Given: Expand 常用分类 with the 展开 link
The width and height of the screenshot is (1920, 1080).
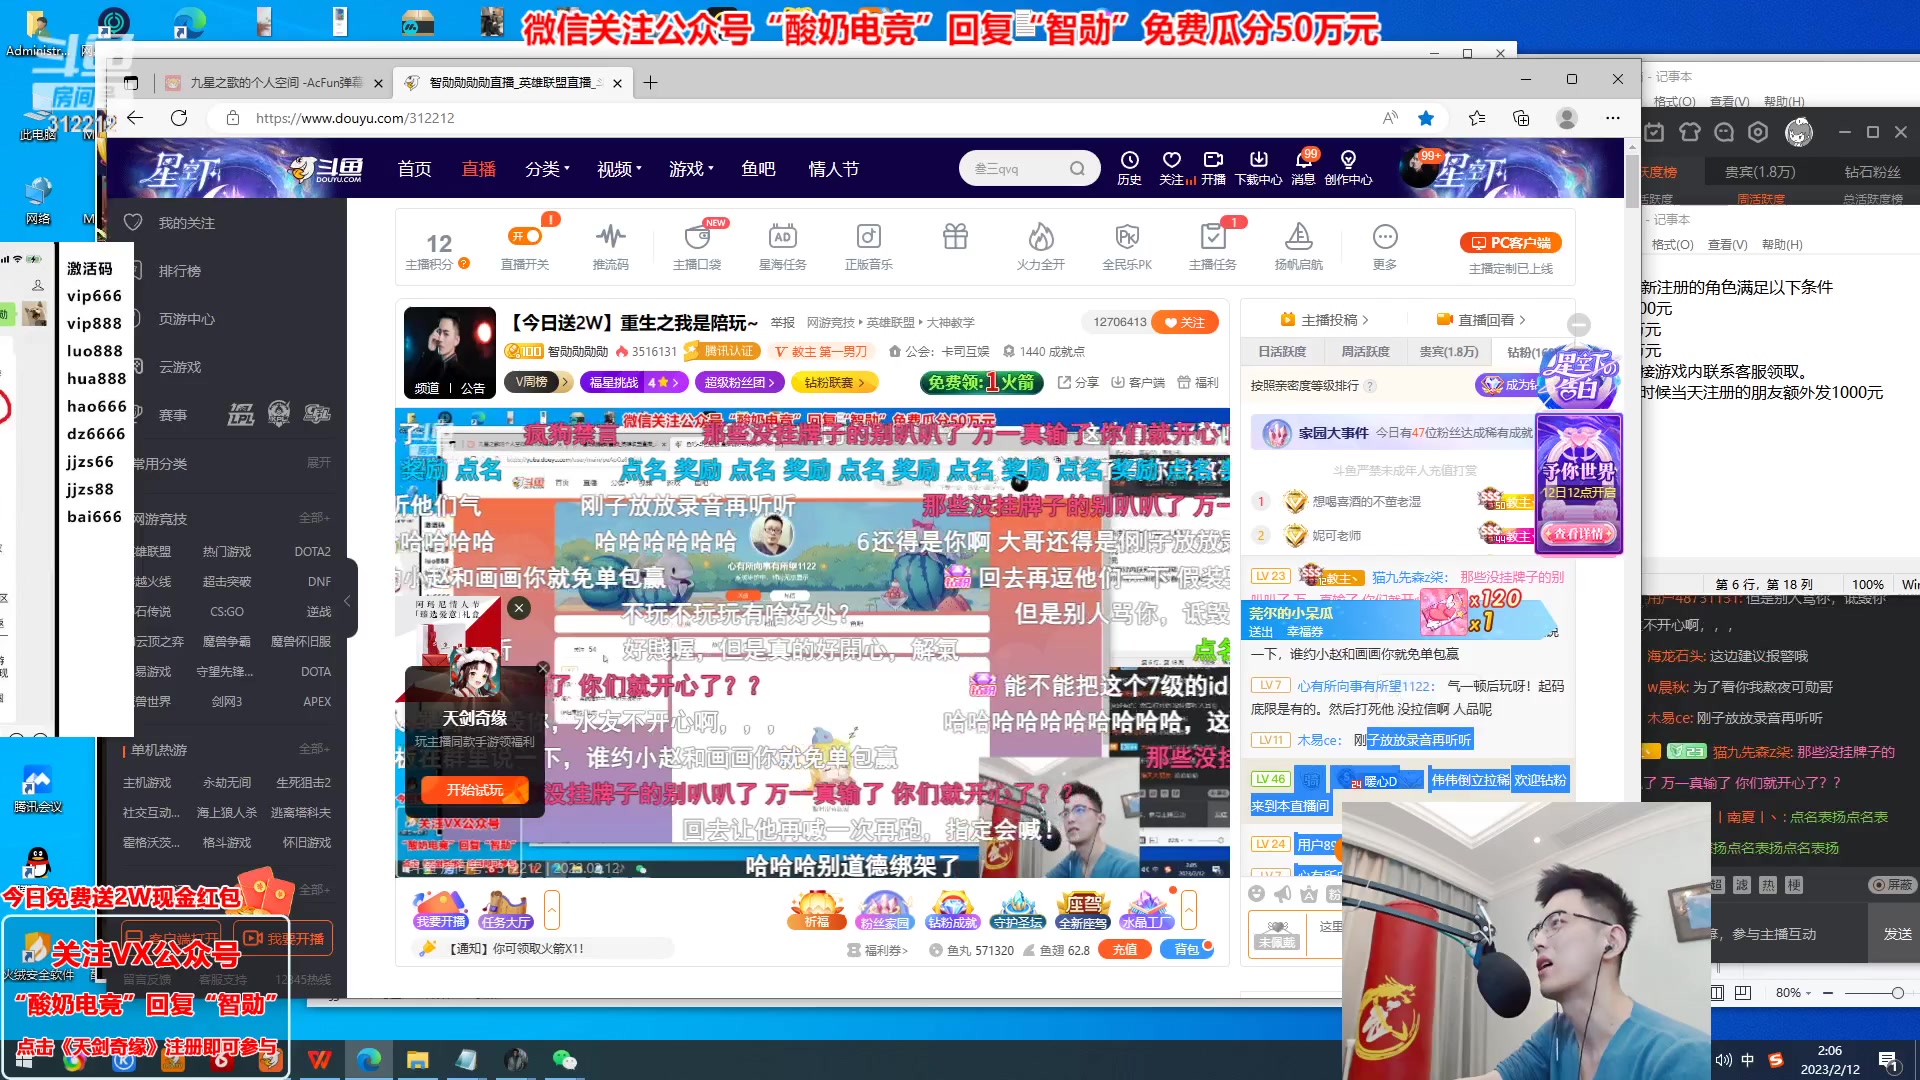Looking at the screenshot, I should (319, 463).
